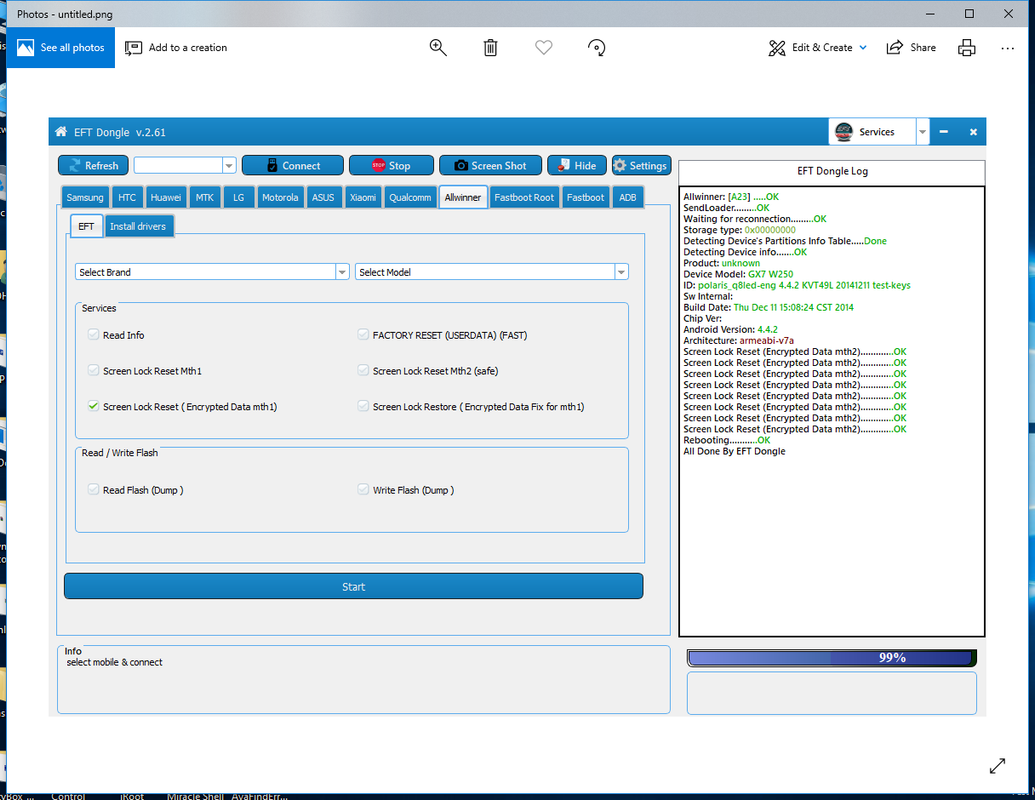
Task: Click the zoom magnifier icon in Photos
Action: [438, 48]
